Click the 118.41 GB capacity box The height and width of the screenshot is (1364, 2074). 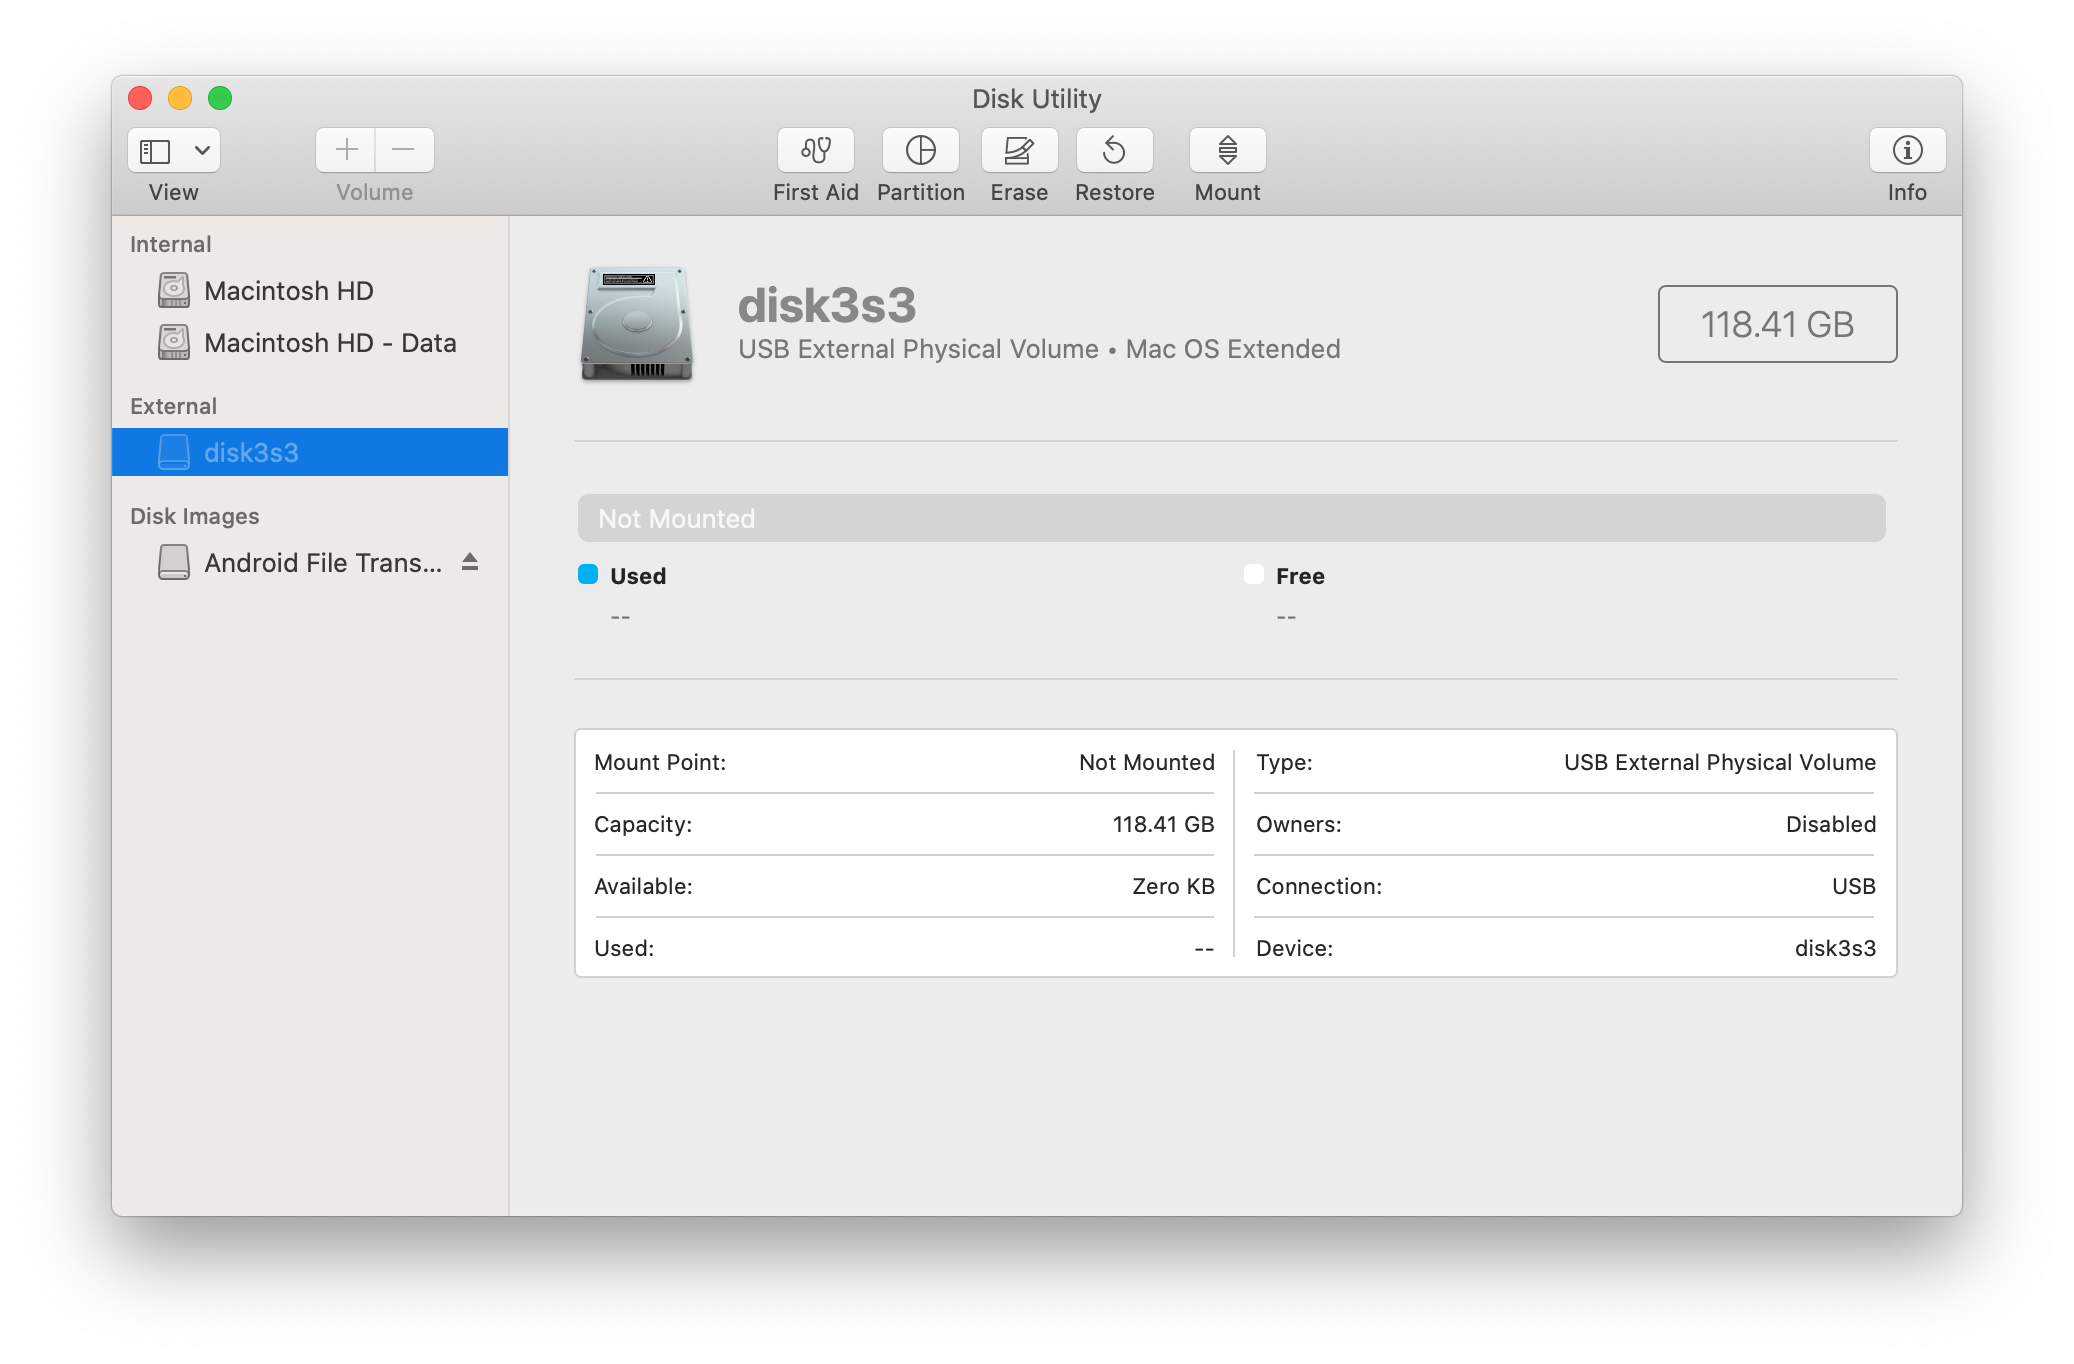point(1776,324)
